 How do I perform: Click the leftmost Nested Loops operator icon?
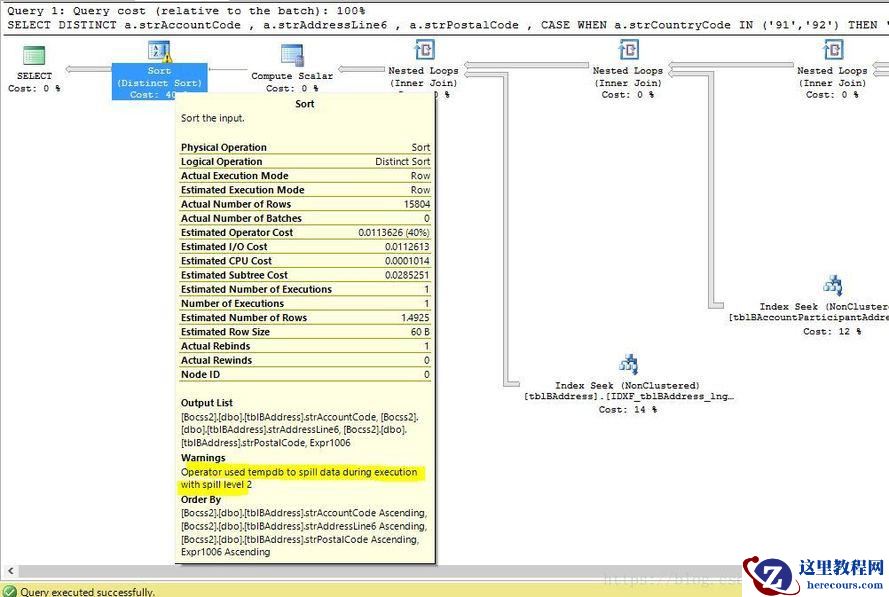pyautogui.click(x=424, y=50)
